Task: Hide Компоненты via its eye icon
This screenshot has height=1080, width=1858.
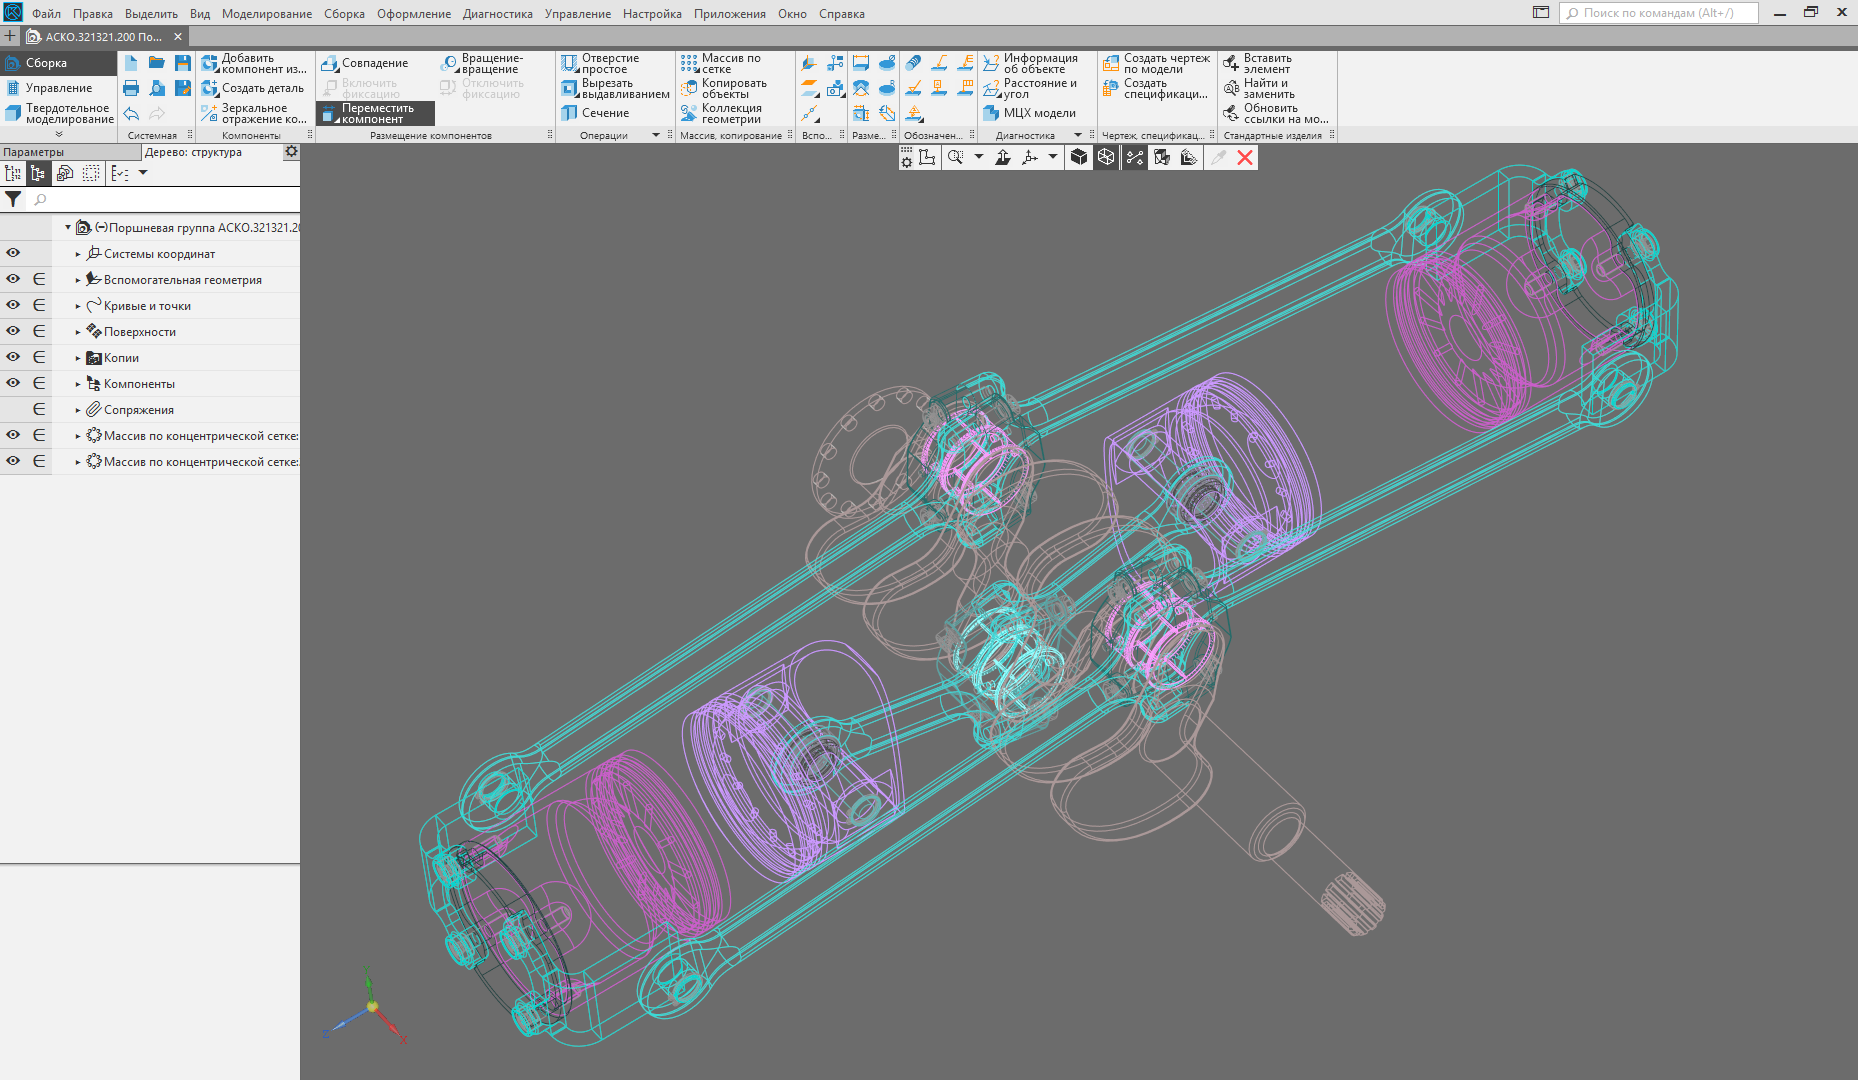Action: (x=13, y=383)
